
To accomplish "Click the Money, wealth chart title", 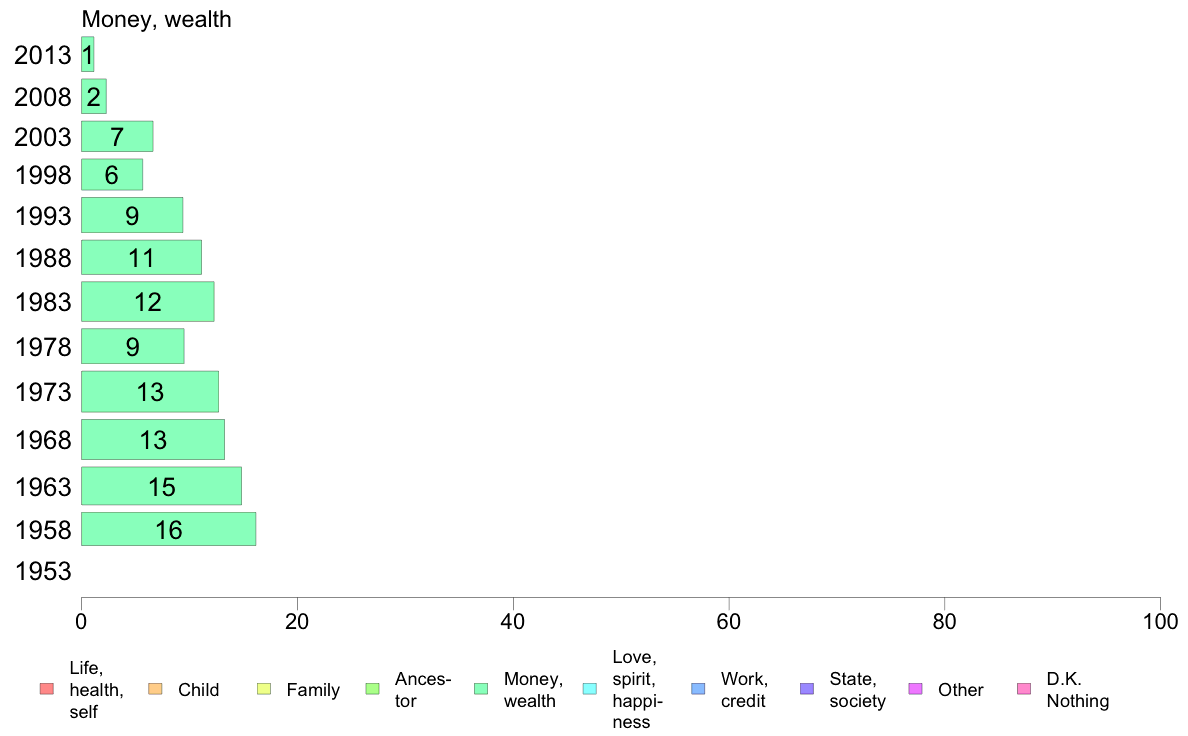I will point(156,20).
